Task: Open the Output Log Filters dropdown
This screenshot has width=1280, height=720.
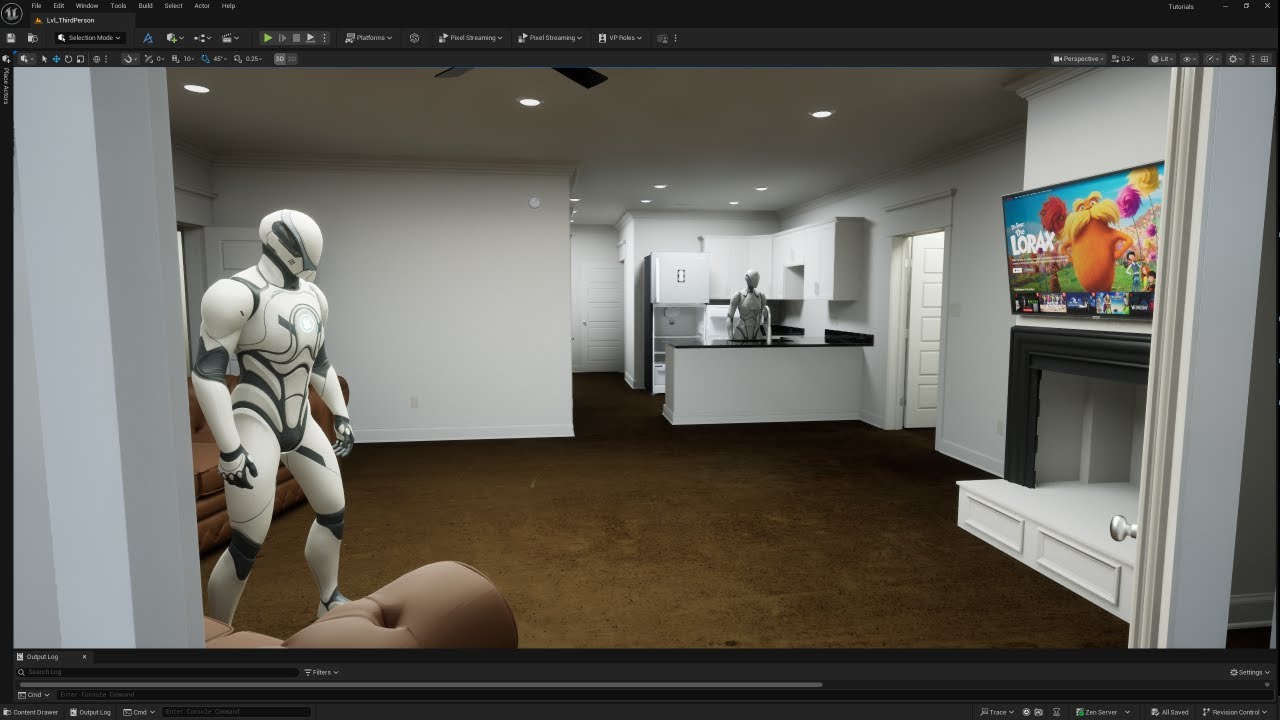Action: [x=322, y=672]
